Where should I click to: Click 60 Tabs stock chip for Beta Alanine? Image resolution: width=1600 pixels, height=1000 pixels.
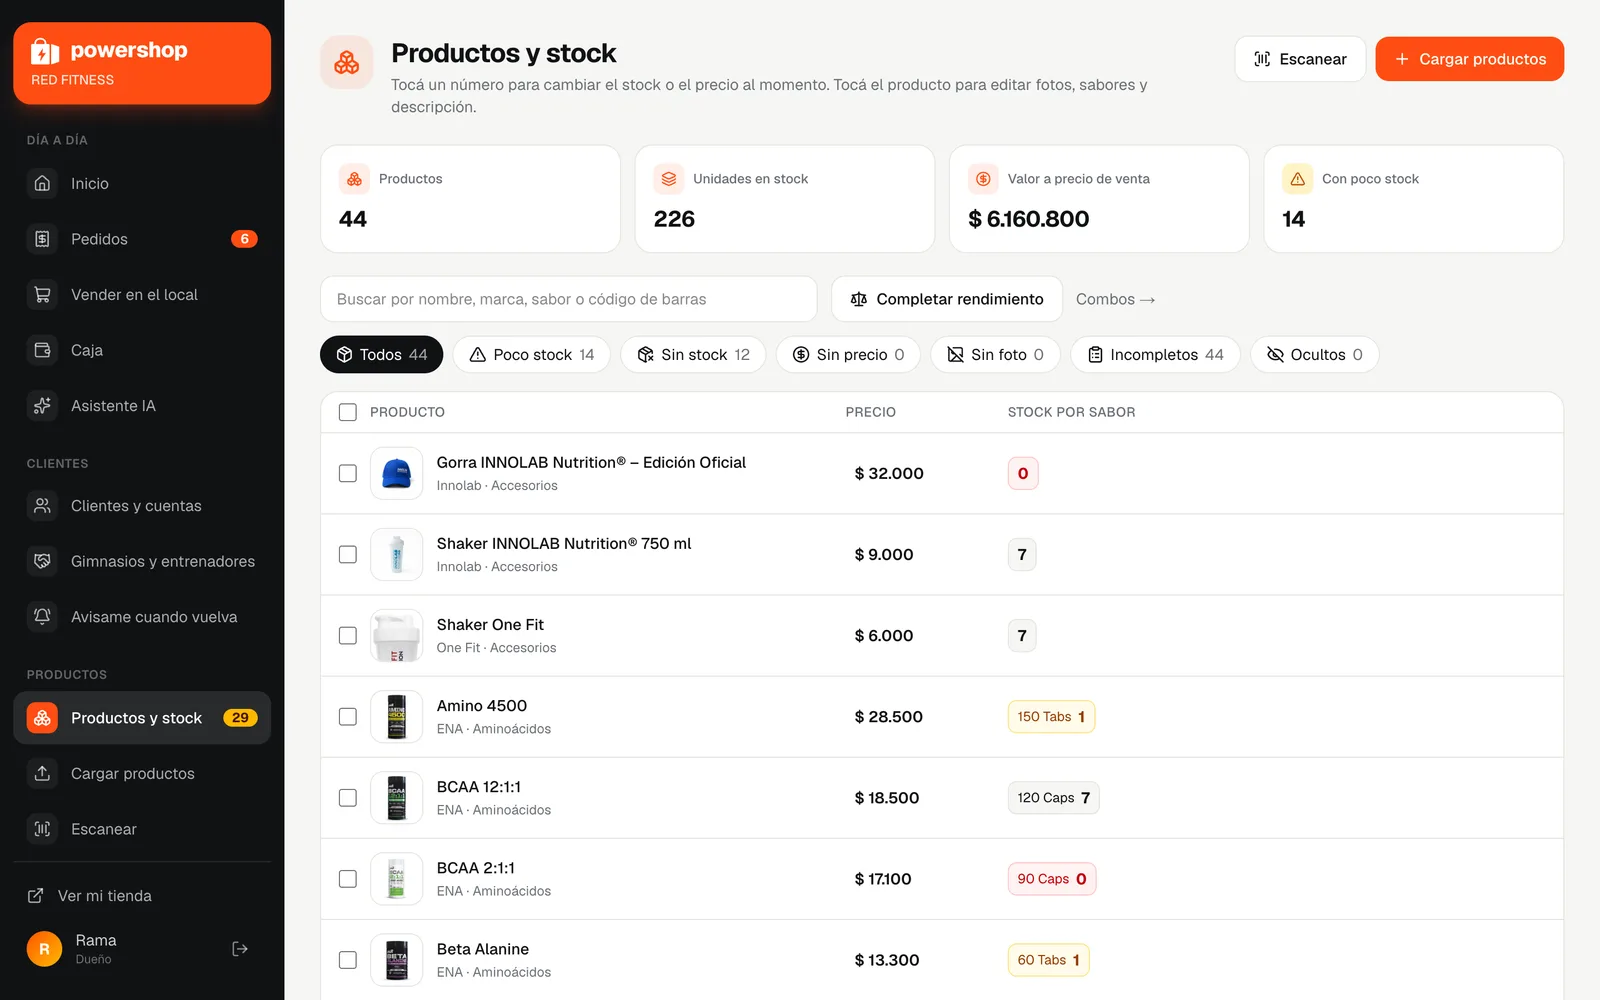[1049, 959]
